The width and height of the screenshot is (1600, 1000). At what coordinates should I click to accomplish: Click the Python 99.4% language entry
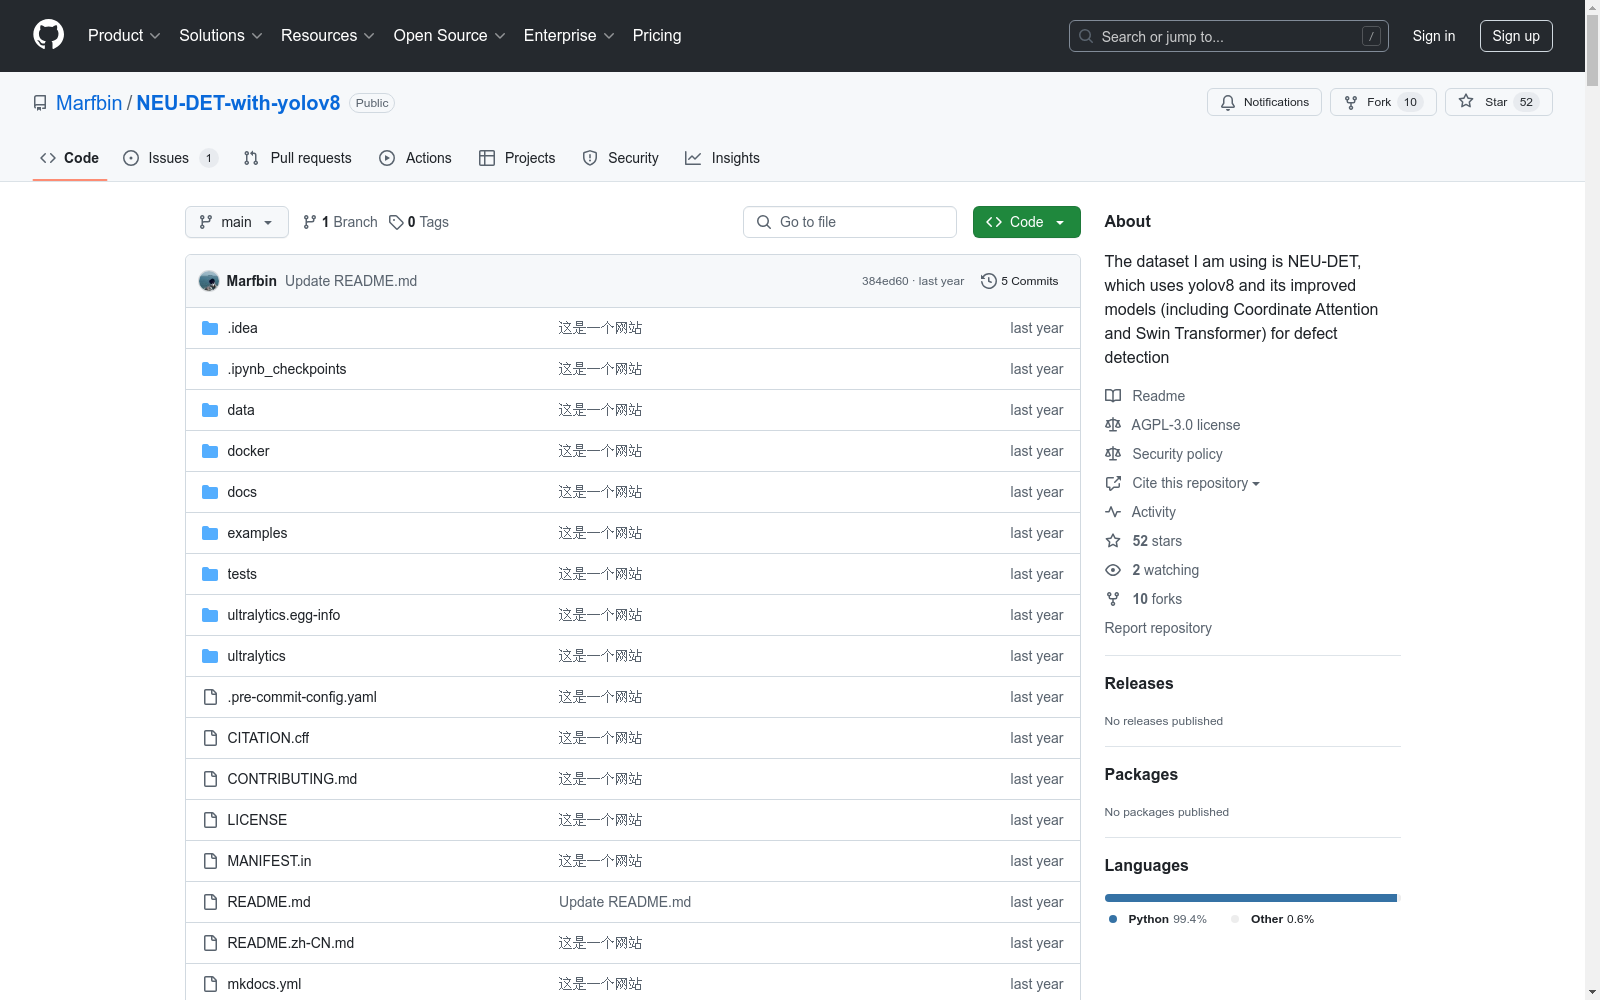pyautogui.click(x=1157, y=919)
